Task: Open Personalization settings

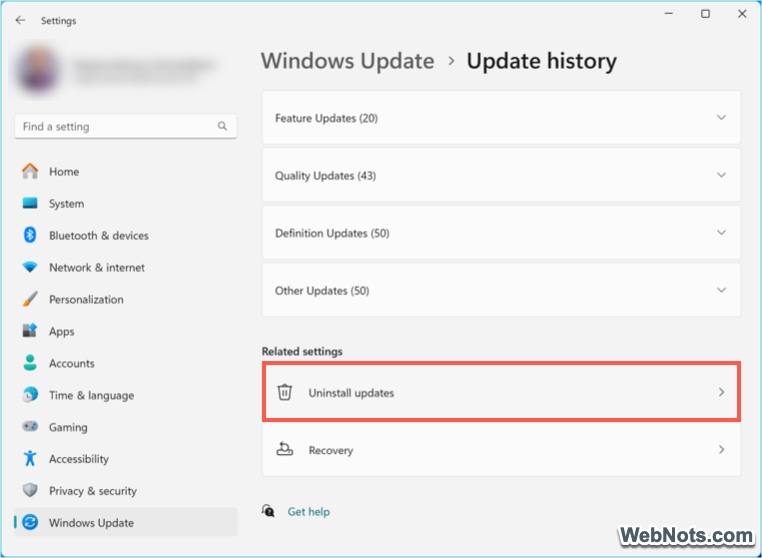Action: point(125,299)
